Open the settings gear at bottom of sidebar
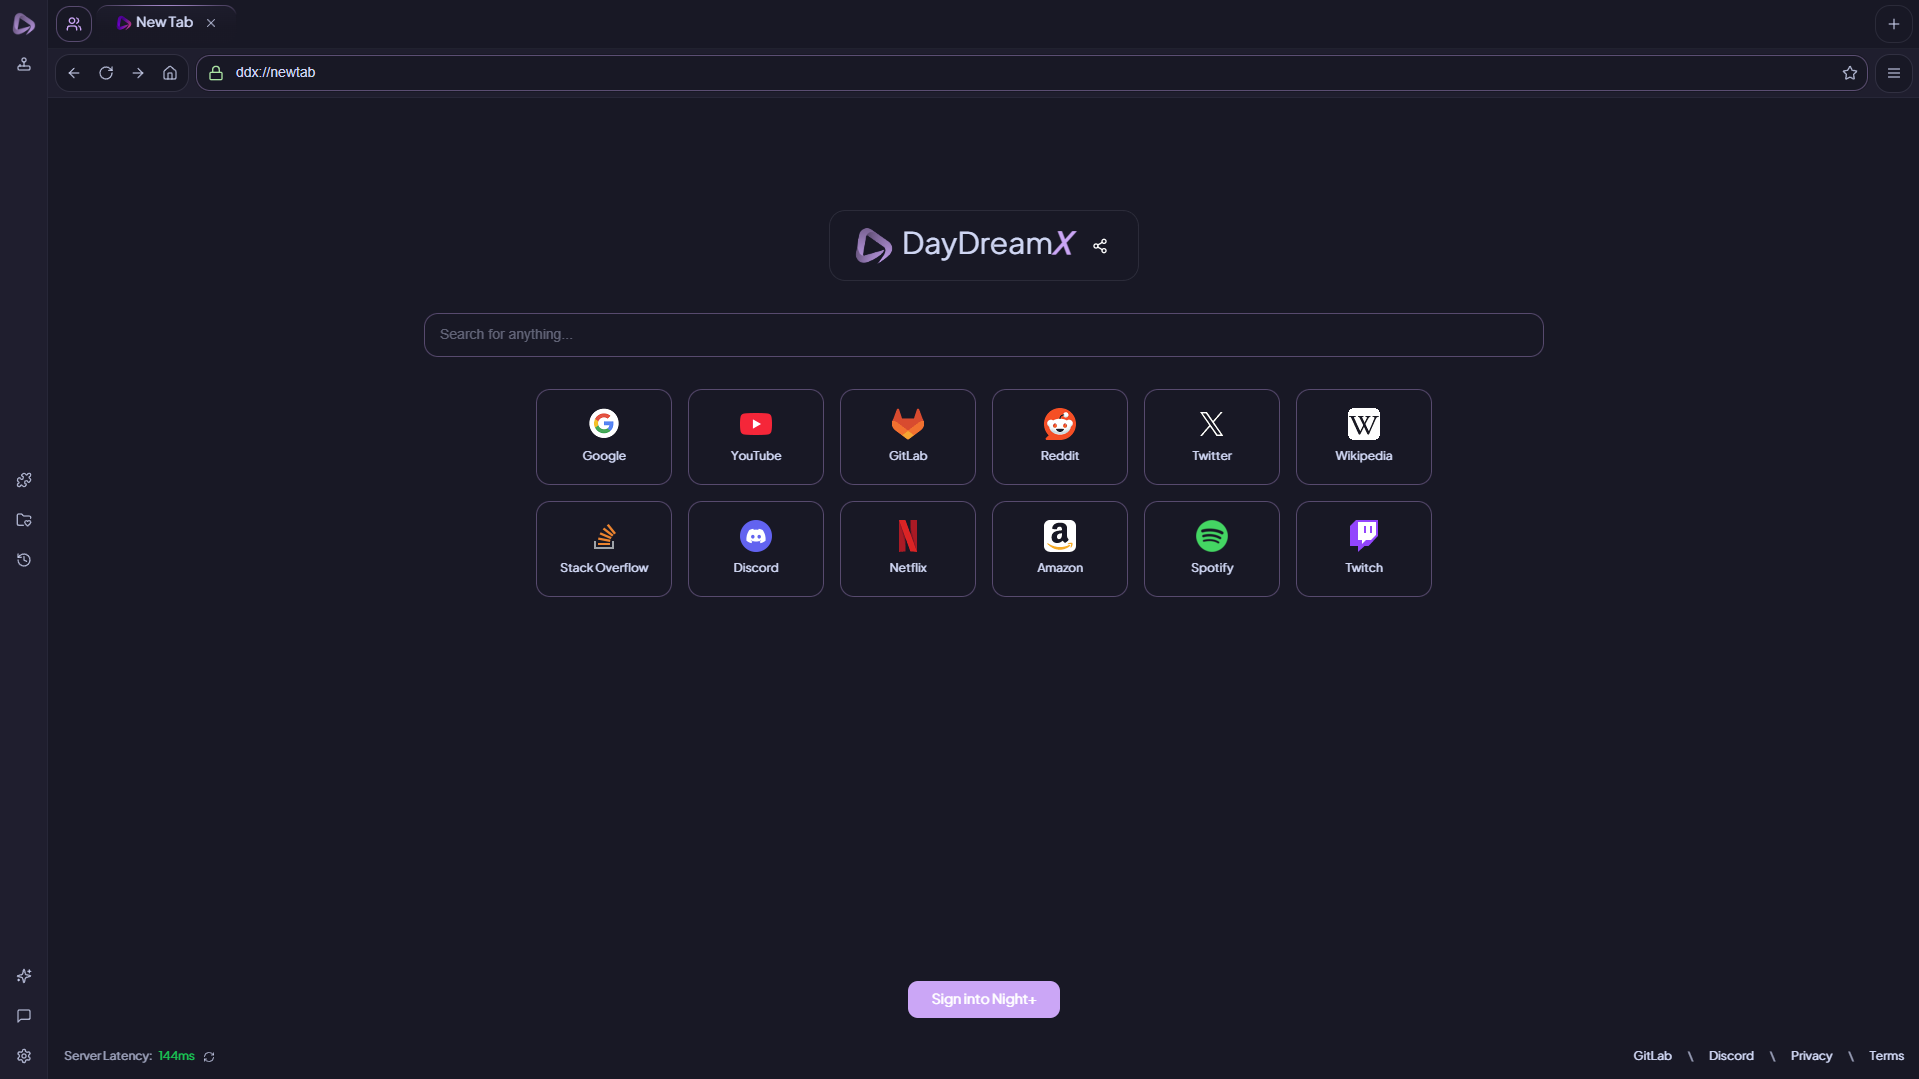 click(x=24, y=1056)
